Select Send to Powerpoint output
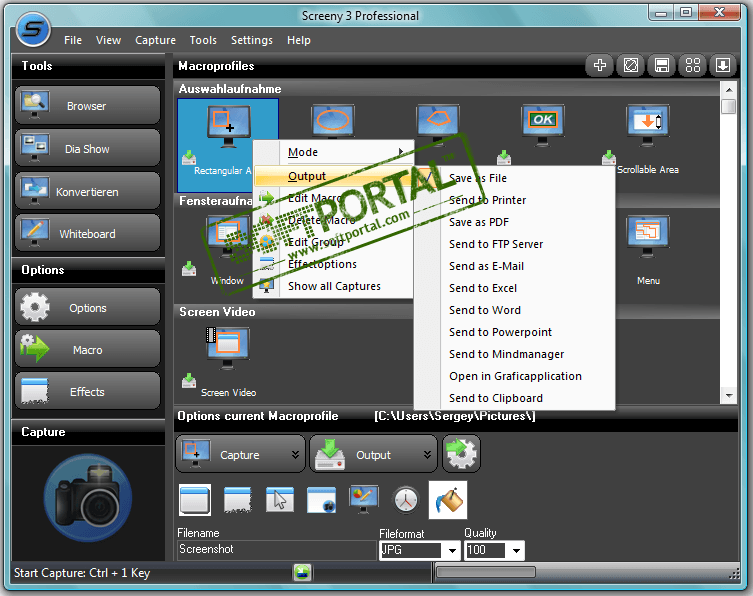 tap(514, 332)
